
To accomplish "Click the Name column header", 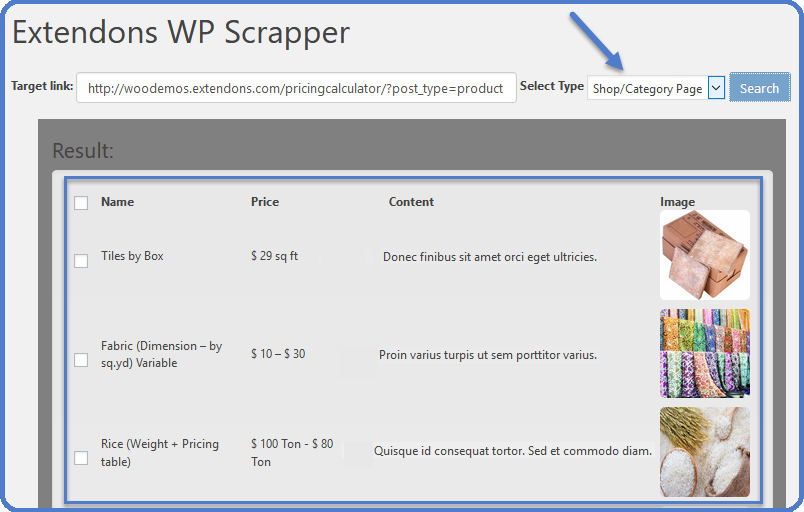I will pyautogui.click(x=117, y=202).
